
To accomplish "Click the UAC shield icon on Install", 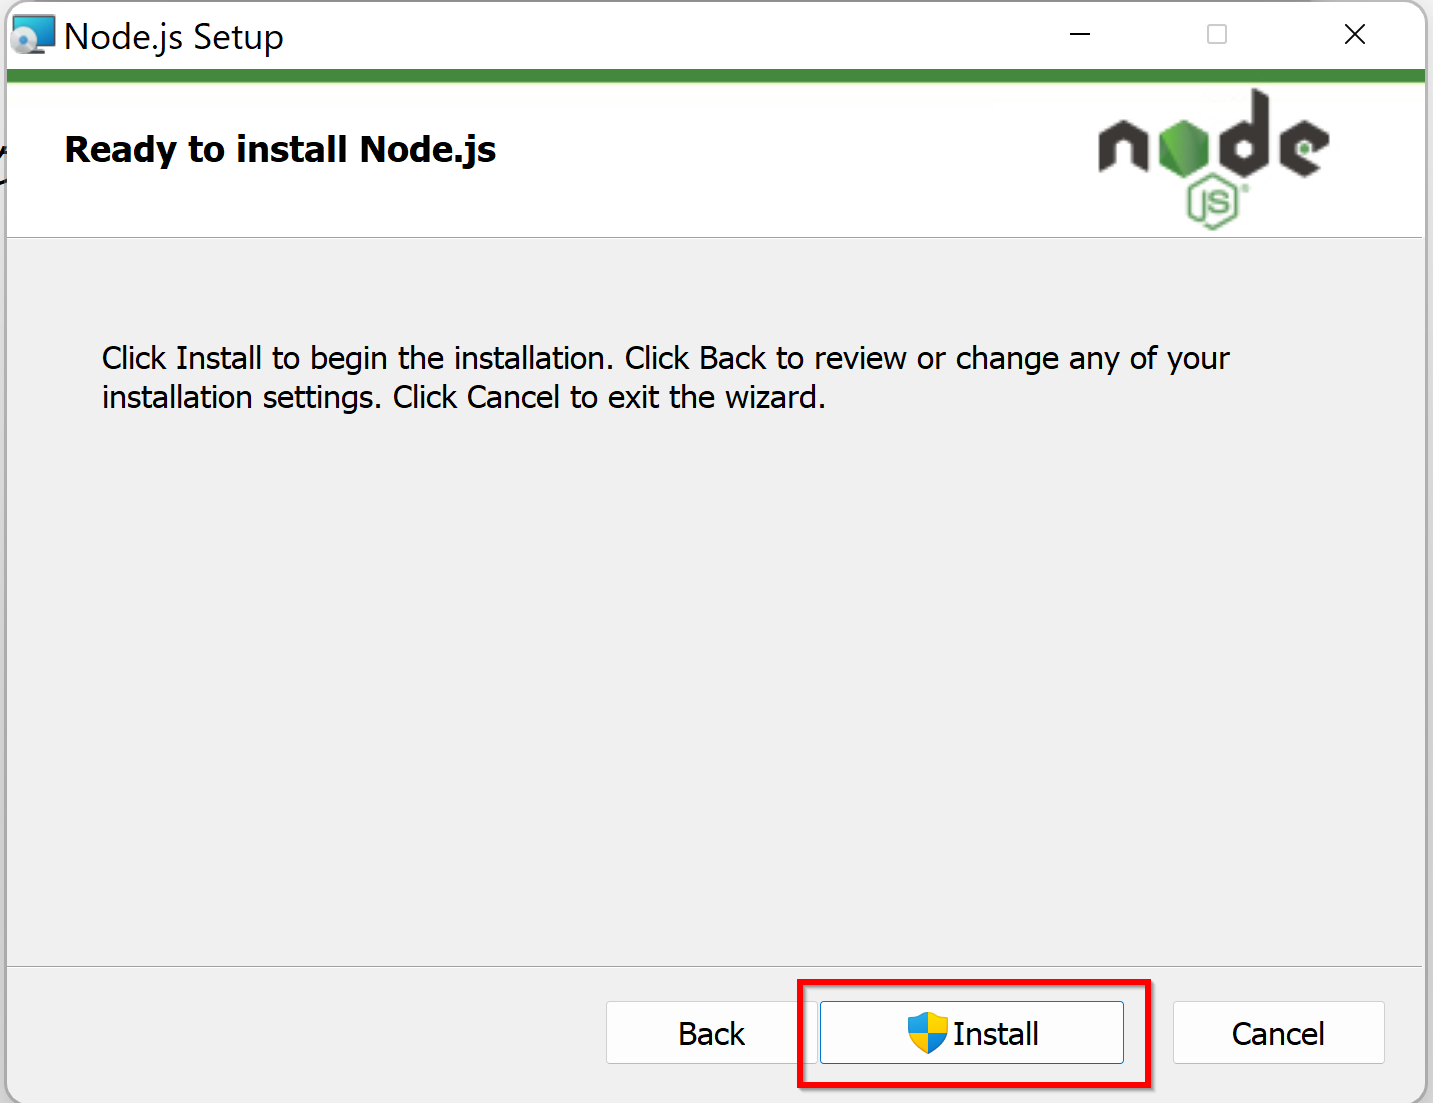I will tap(927, 1032).
